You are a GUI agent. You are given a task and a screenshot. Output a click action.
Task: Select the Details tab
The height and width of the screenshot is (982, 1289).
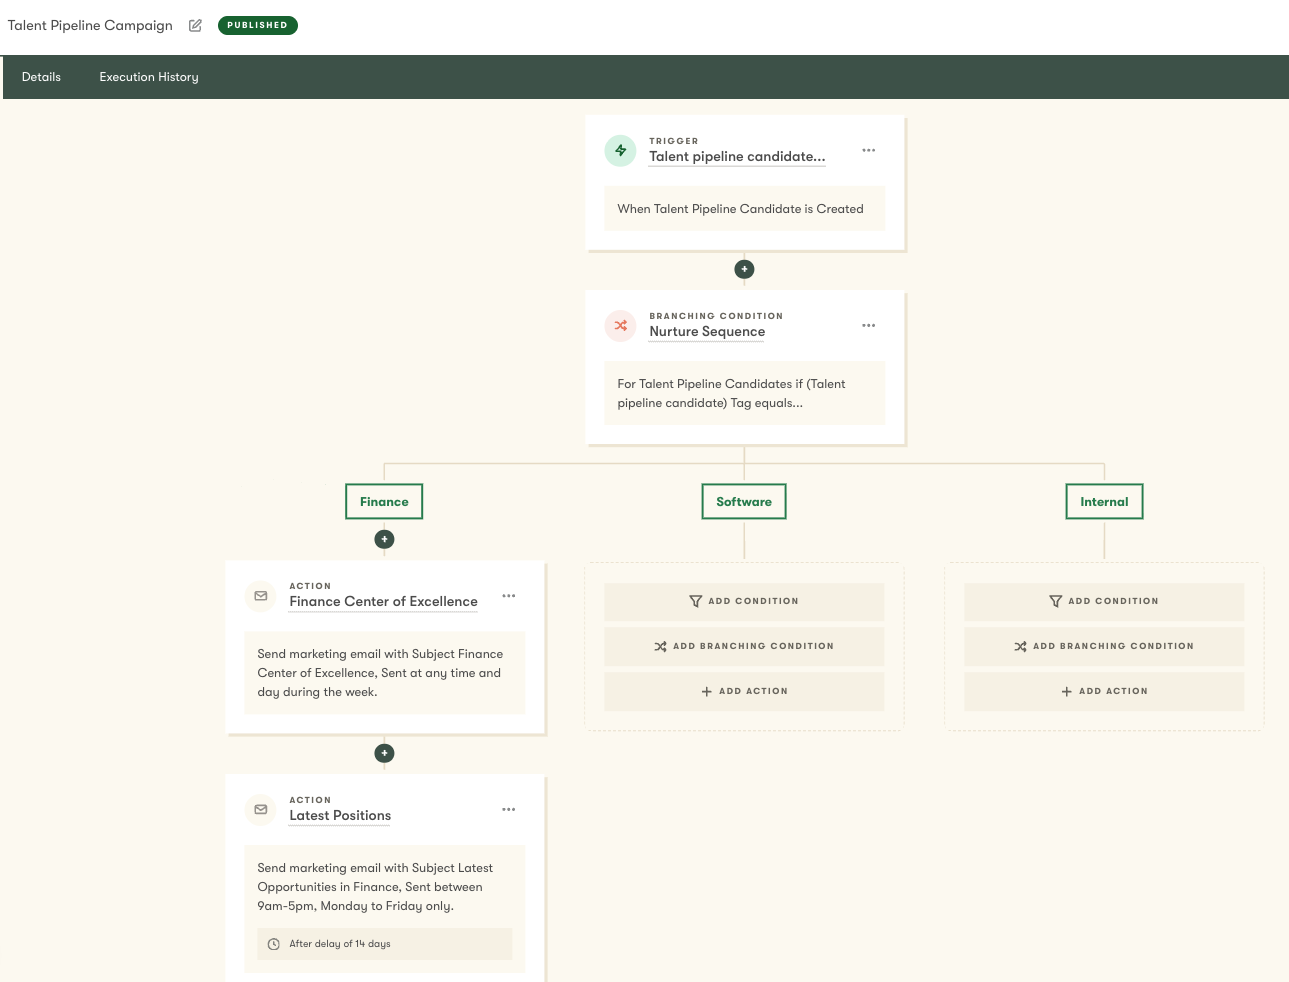[x=41, y=76]
